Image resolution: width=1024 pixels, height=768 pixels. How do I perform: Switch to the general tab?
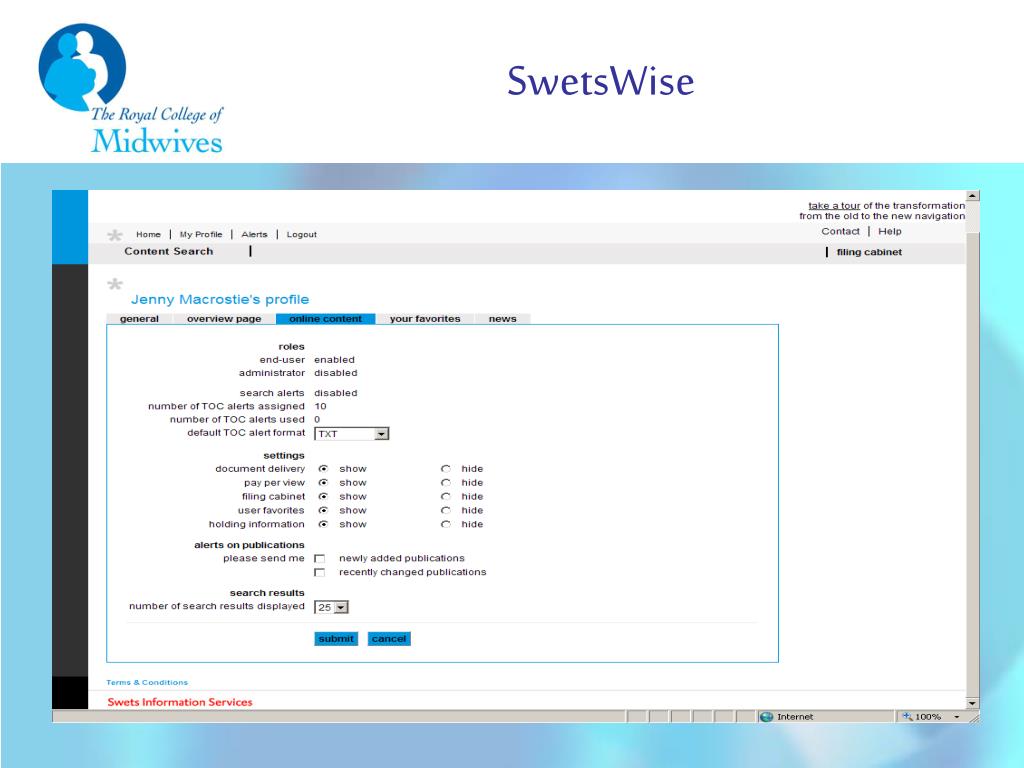(139, 319)
